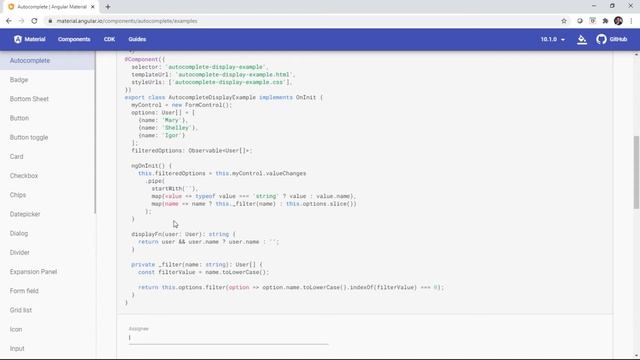Open the theme picker paint bucket icon
The image size is (640, 360).
[582, 39]
